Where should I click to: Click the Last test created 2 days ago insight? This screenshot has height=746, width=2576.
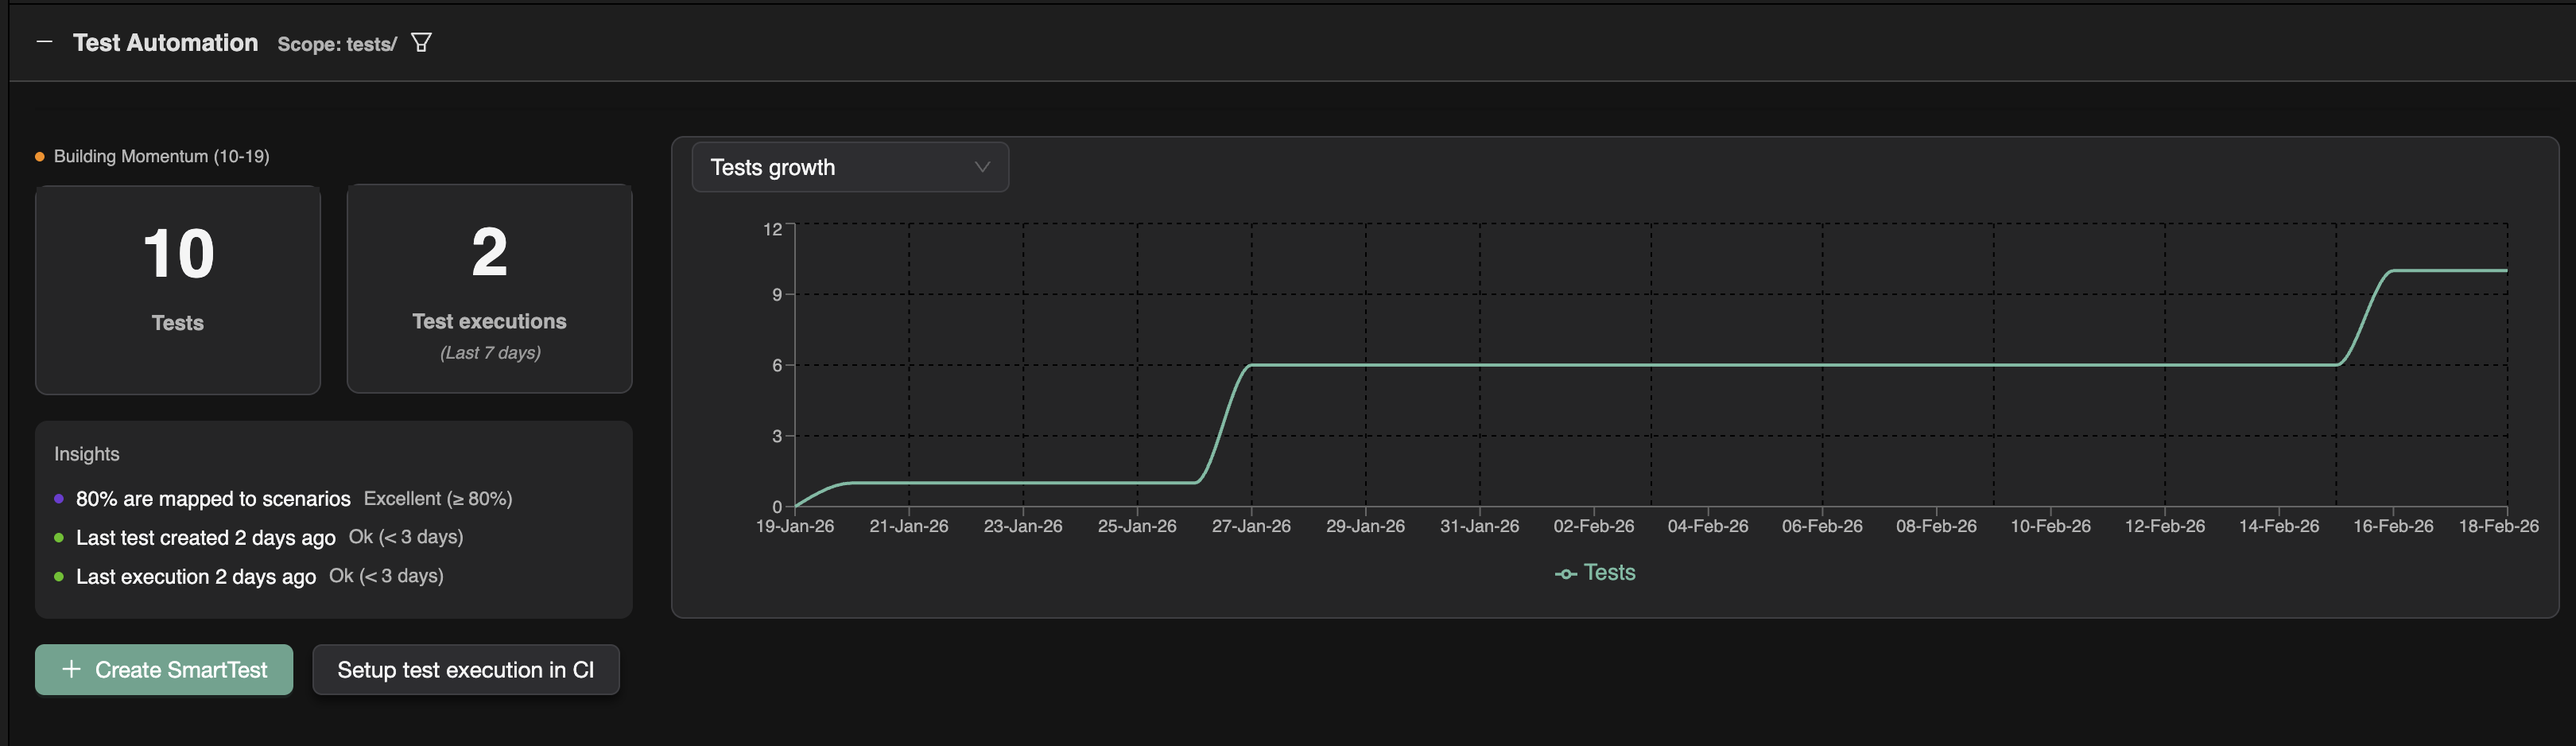205,538
